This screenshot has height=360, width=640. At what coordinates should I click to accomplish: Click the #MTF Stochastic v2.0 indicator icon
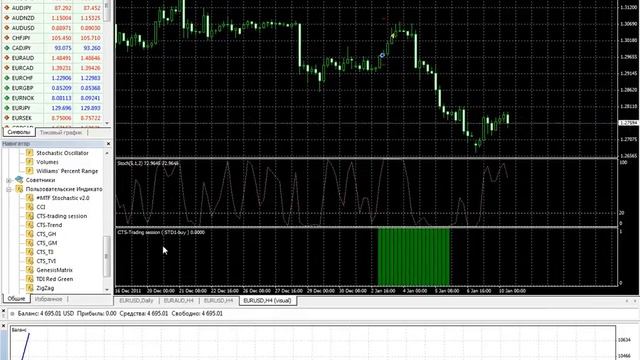[x=29, y=198]
